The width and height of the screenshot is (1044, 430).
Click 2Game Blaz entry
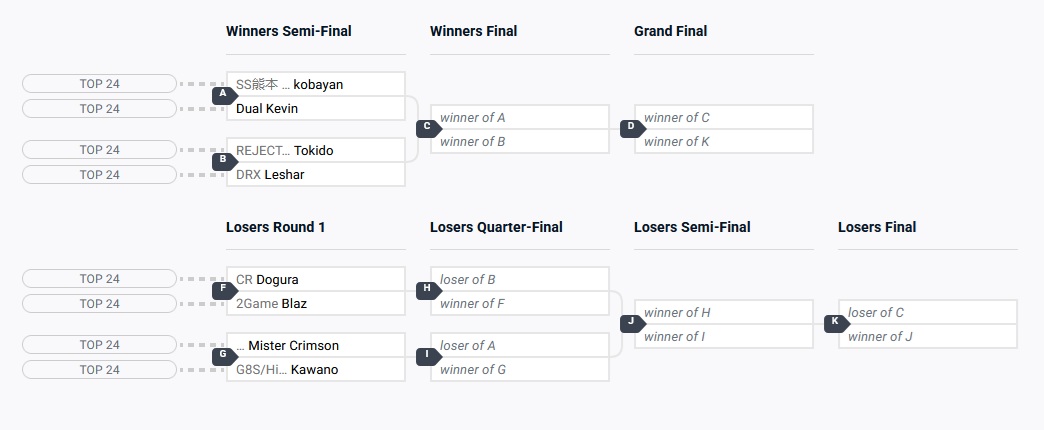point(316,303)
